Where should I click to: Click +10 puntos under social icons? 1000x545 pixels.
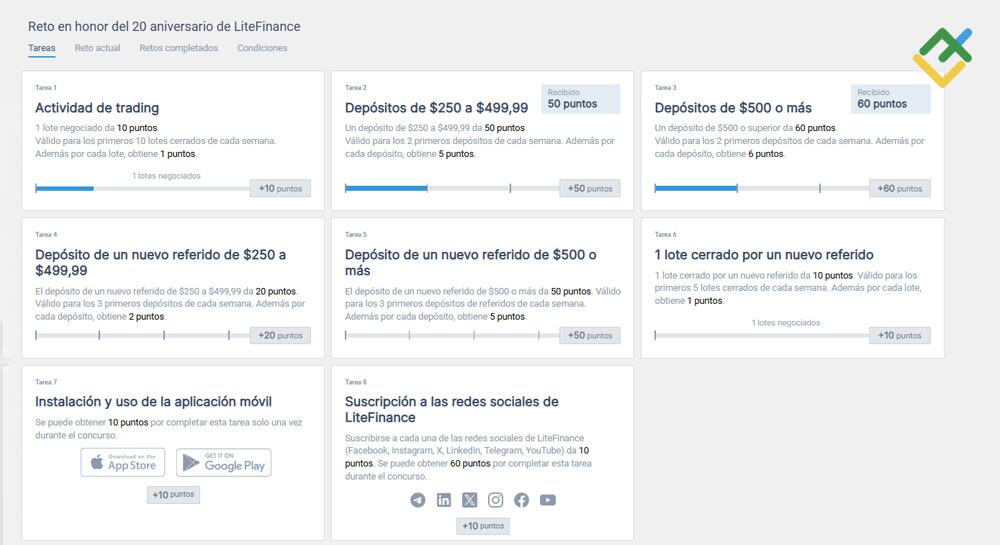coord(483,526)
